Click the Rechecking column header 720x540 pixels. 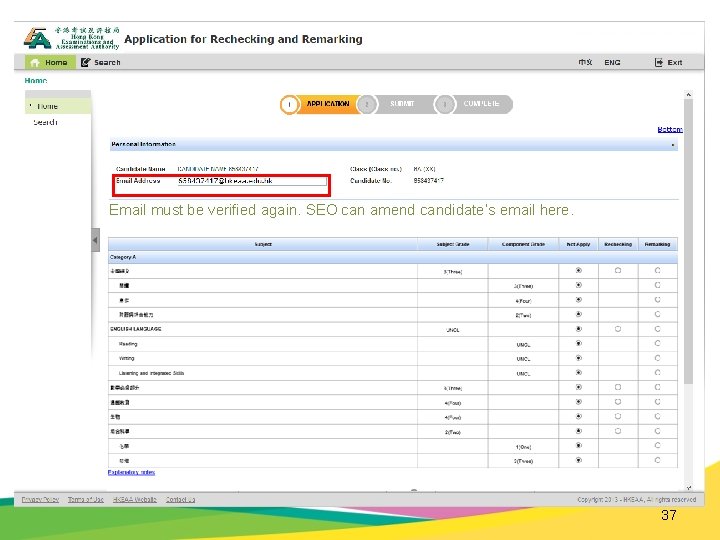[618, 244]
